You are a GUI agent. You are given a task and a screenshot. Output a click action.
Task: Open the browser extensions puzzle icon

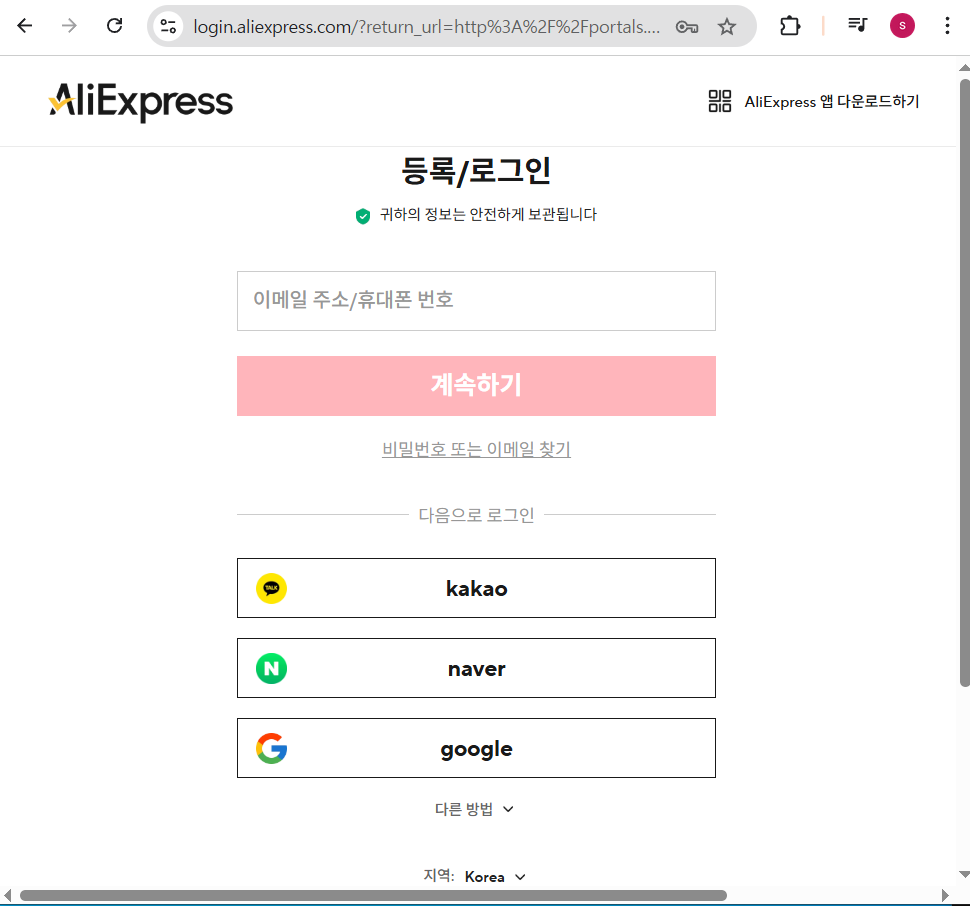click(790, 26)
